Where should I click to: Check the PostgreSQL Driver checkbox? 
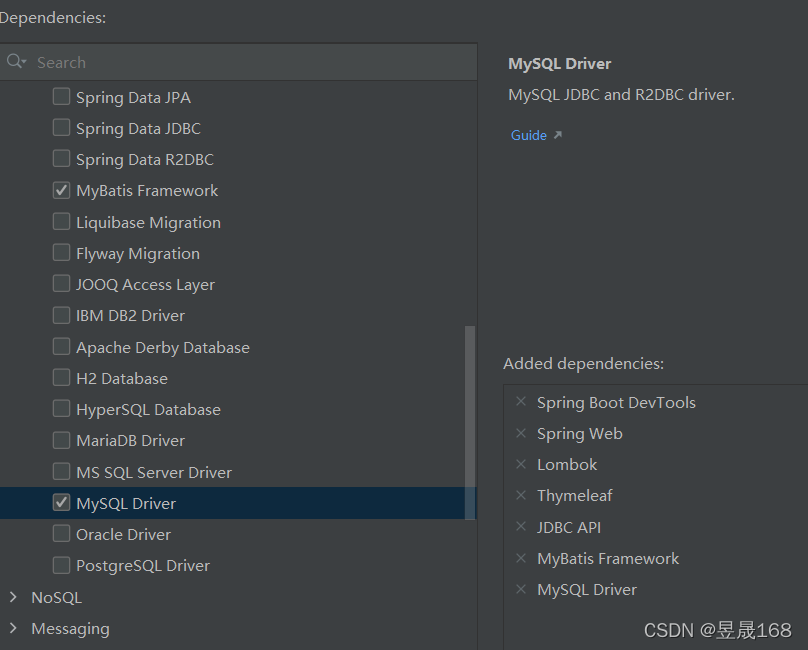(61, 565)
